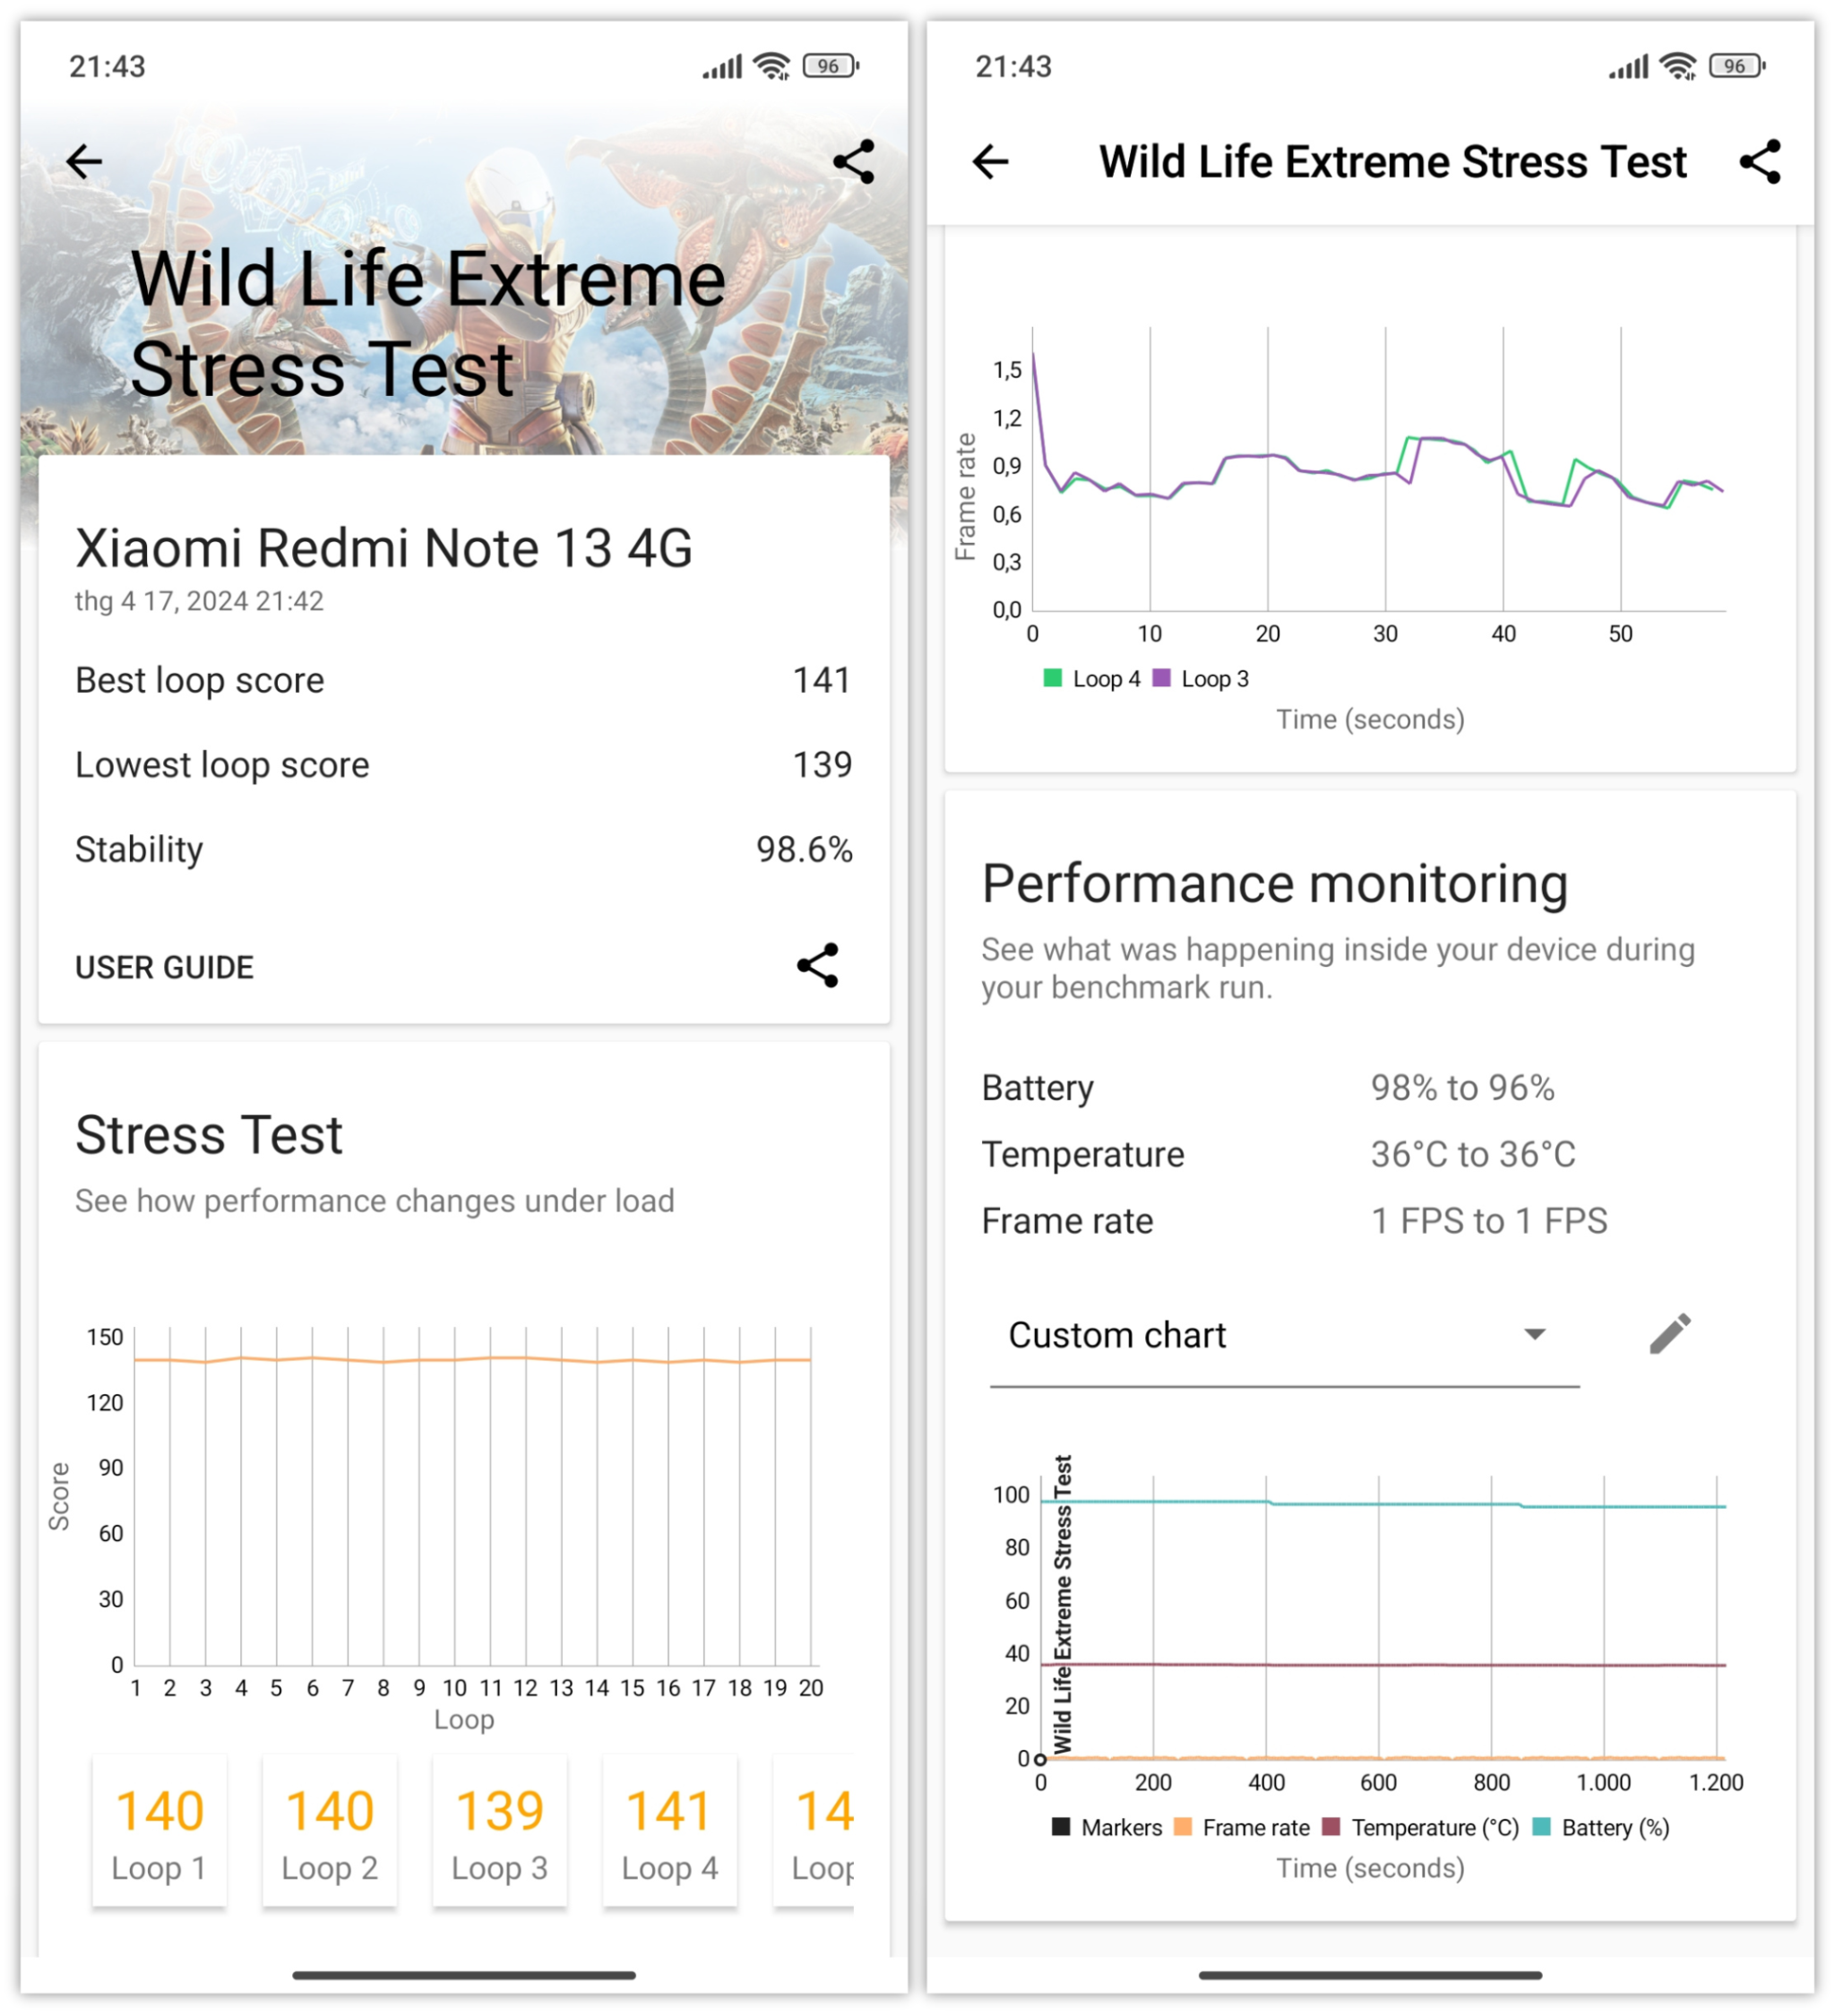
Task: Tap WiFi icon in left status bar
Action: point(771,66)
